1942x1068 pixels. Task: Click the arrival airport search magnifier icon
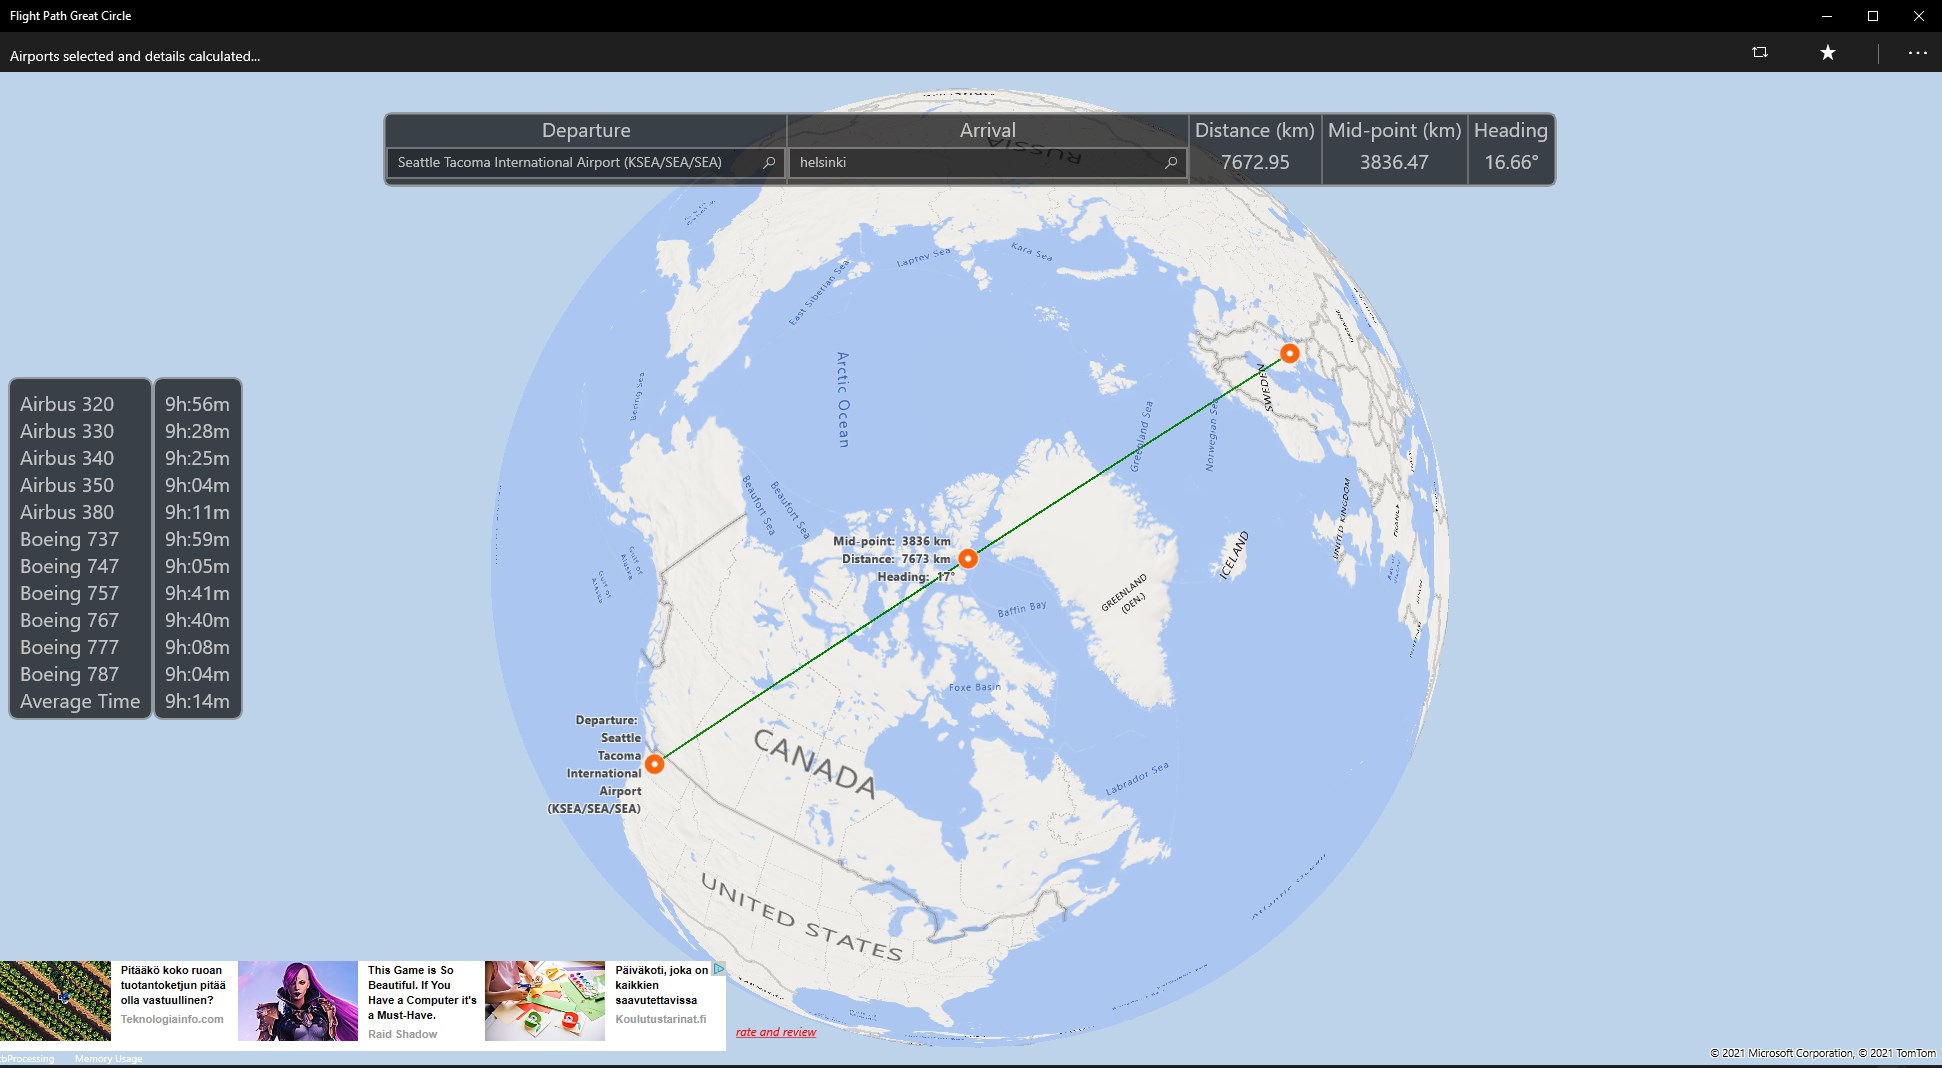tap(1171, 162)
